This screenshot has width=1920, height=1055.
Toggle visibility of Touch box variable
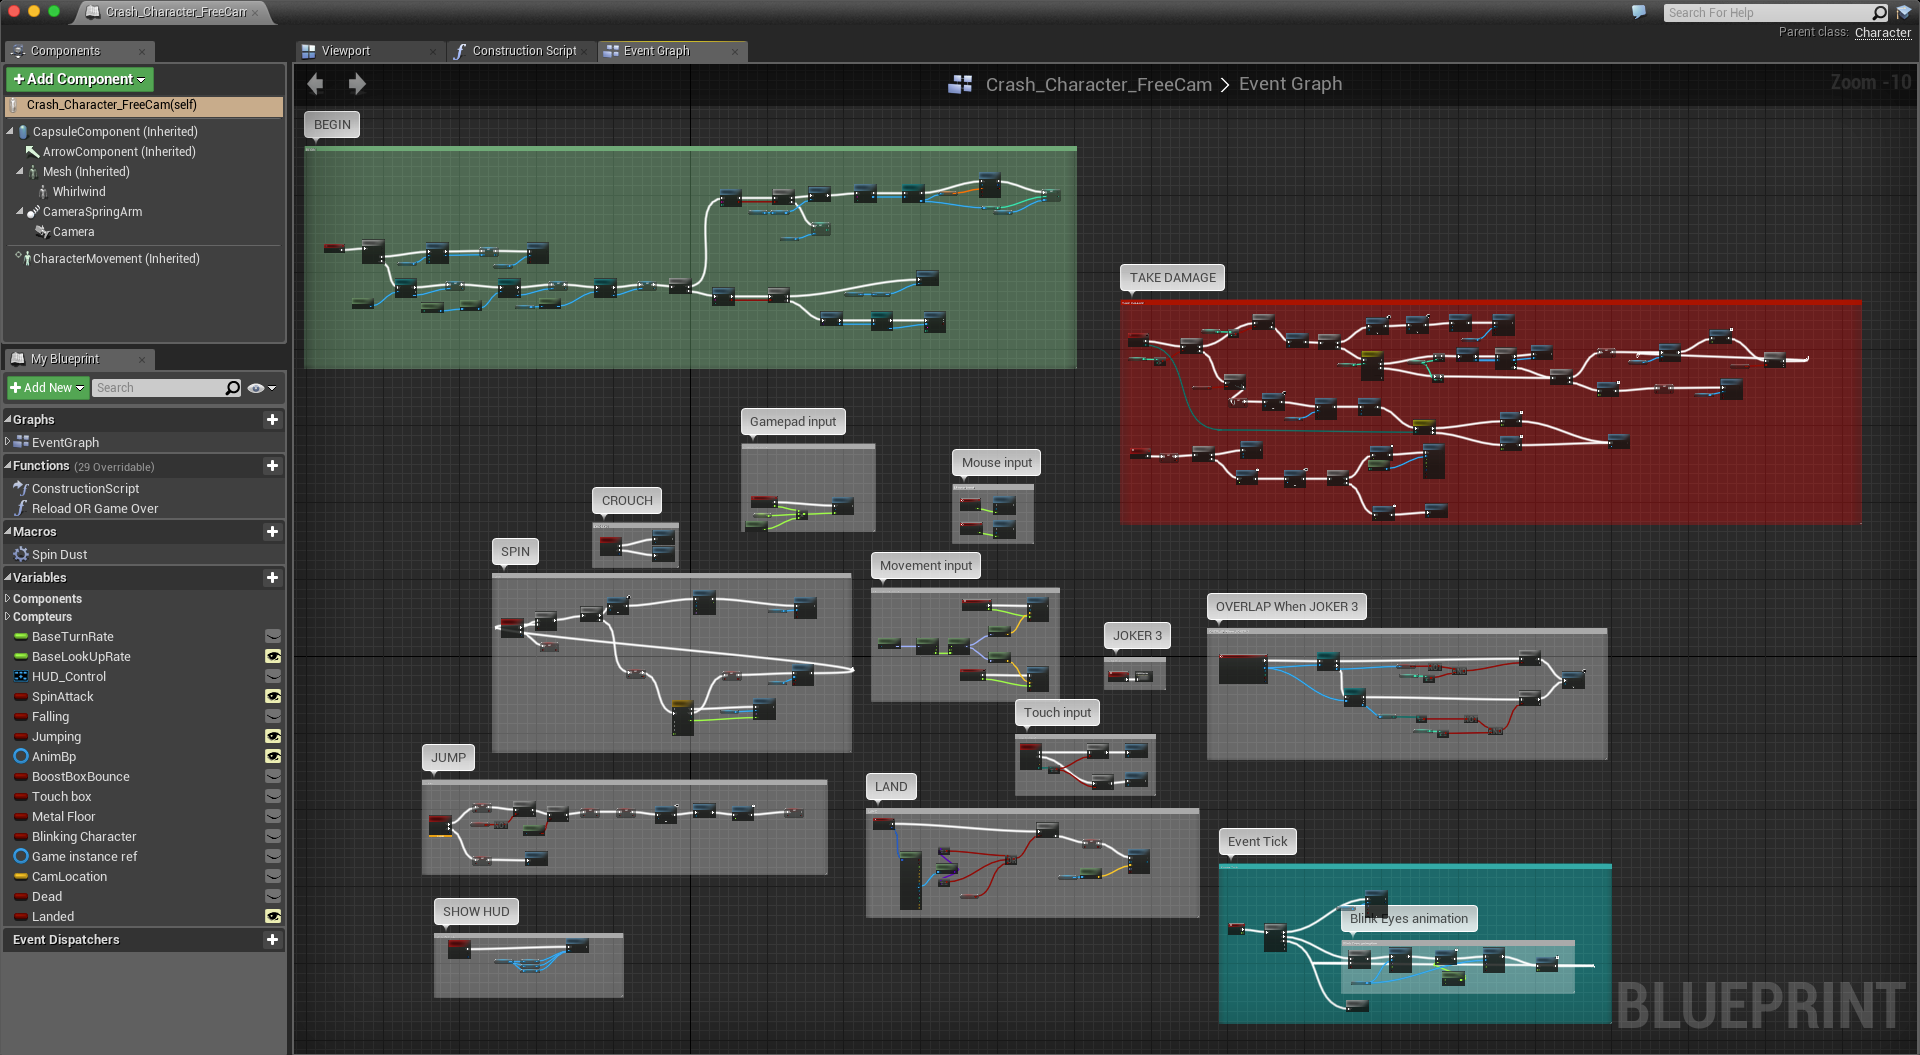point(272,797)
